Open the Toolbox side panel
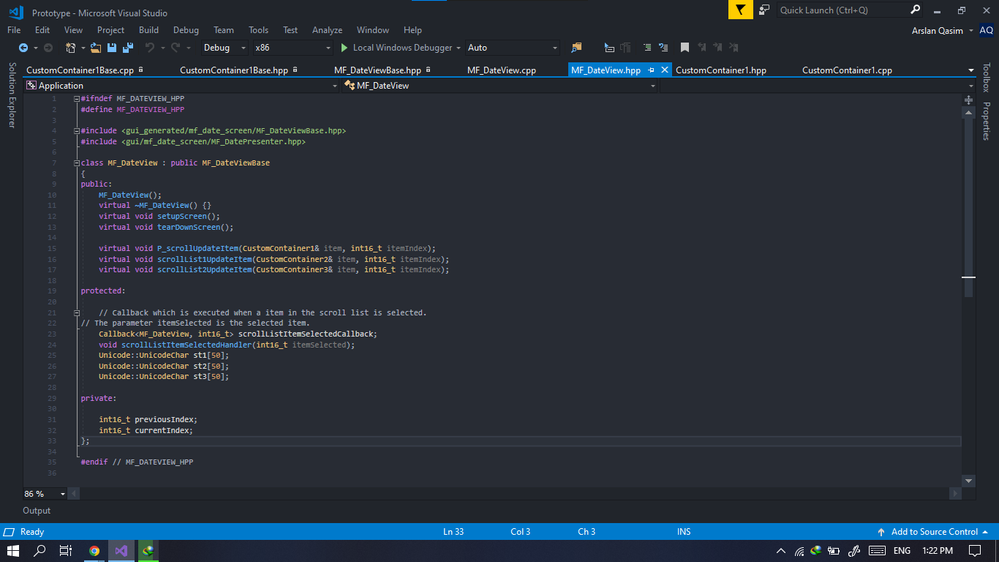The height and width of the screenshot is (562, 999). pyautogui.click(x=986, y=78)
